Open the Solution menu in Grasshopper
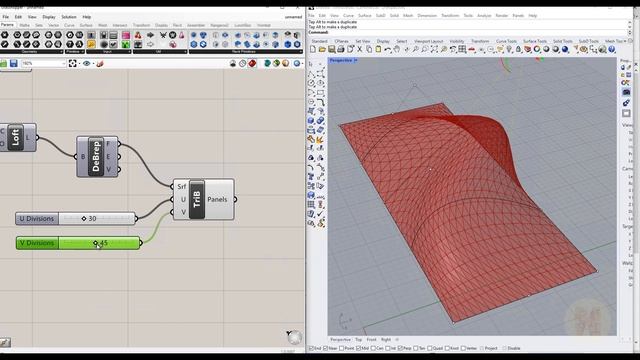Screen dimensions: 640x360 (69, 17)
